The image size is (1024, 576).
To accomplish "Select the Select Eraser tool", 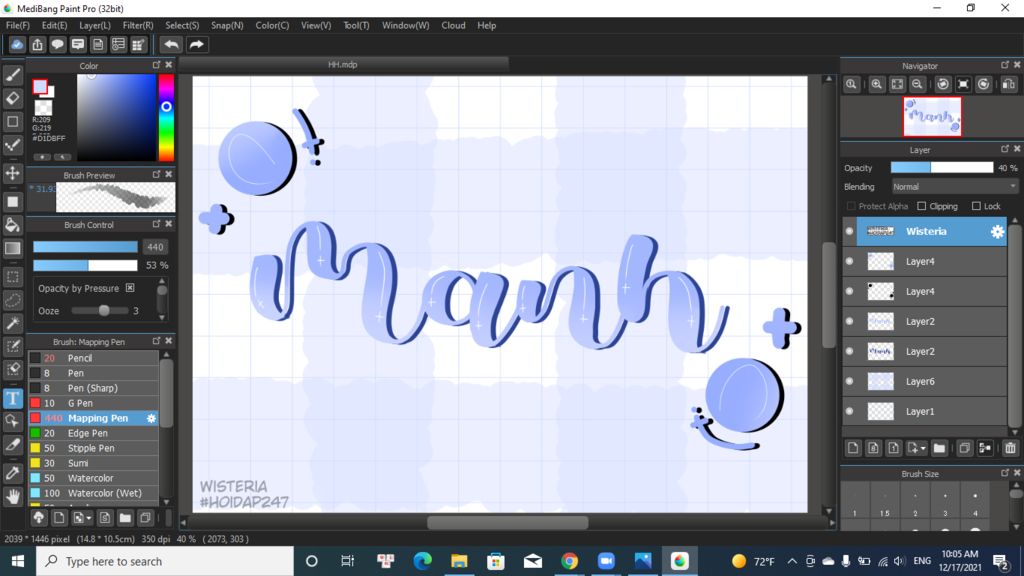I will (12, 369).
